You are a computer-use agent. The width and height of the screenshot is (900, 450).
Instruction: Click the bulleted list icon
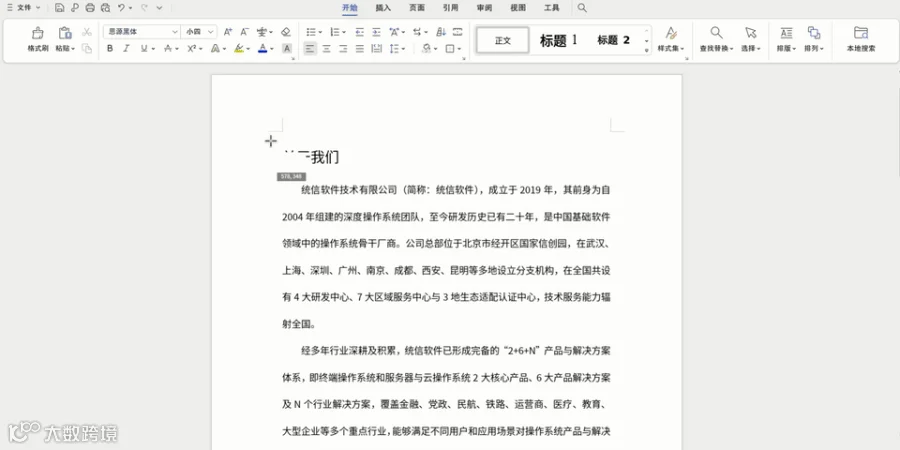(x=311, y=32)
